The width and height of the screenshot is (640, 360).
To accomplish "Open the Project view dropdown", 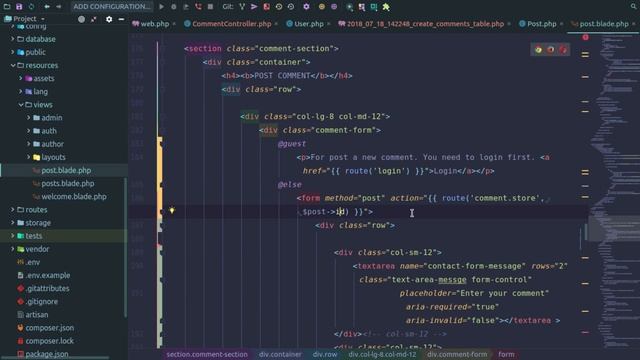I will click(24, 19).
